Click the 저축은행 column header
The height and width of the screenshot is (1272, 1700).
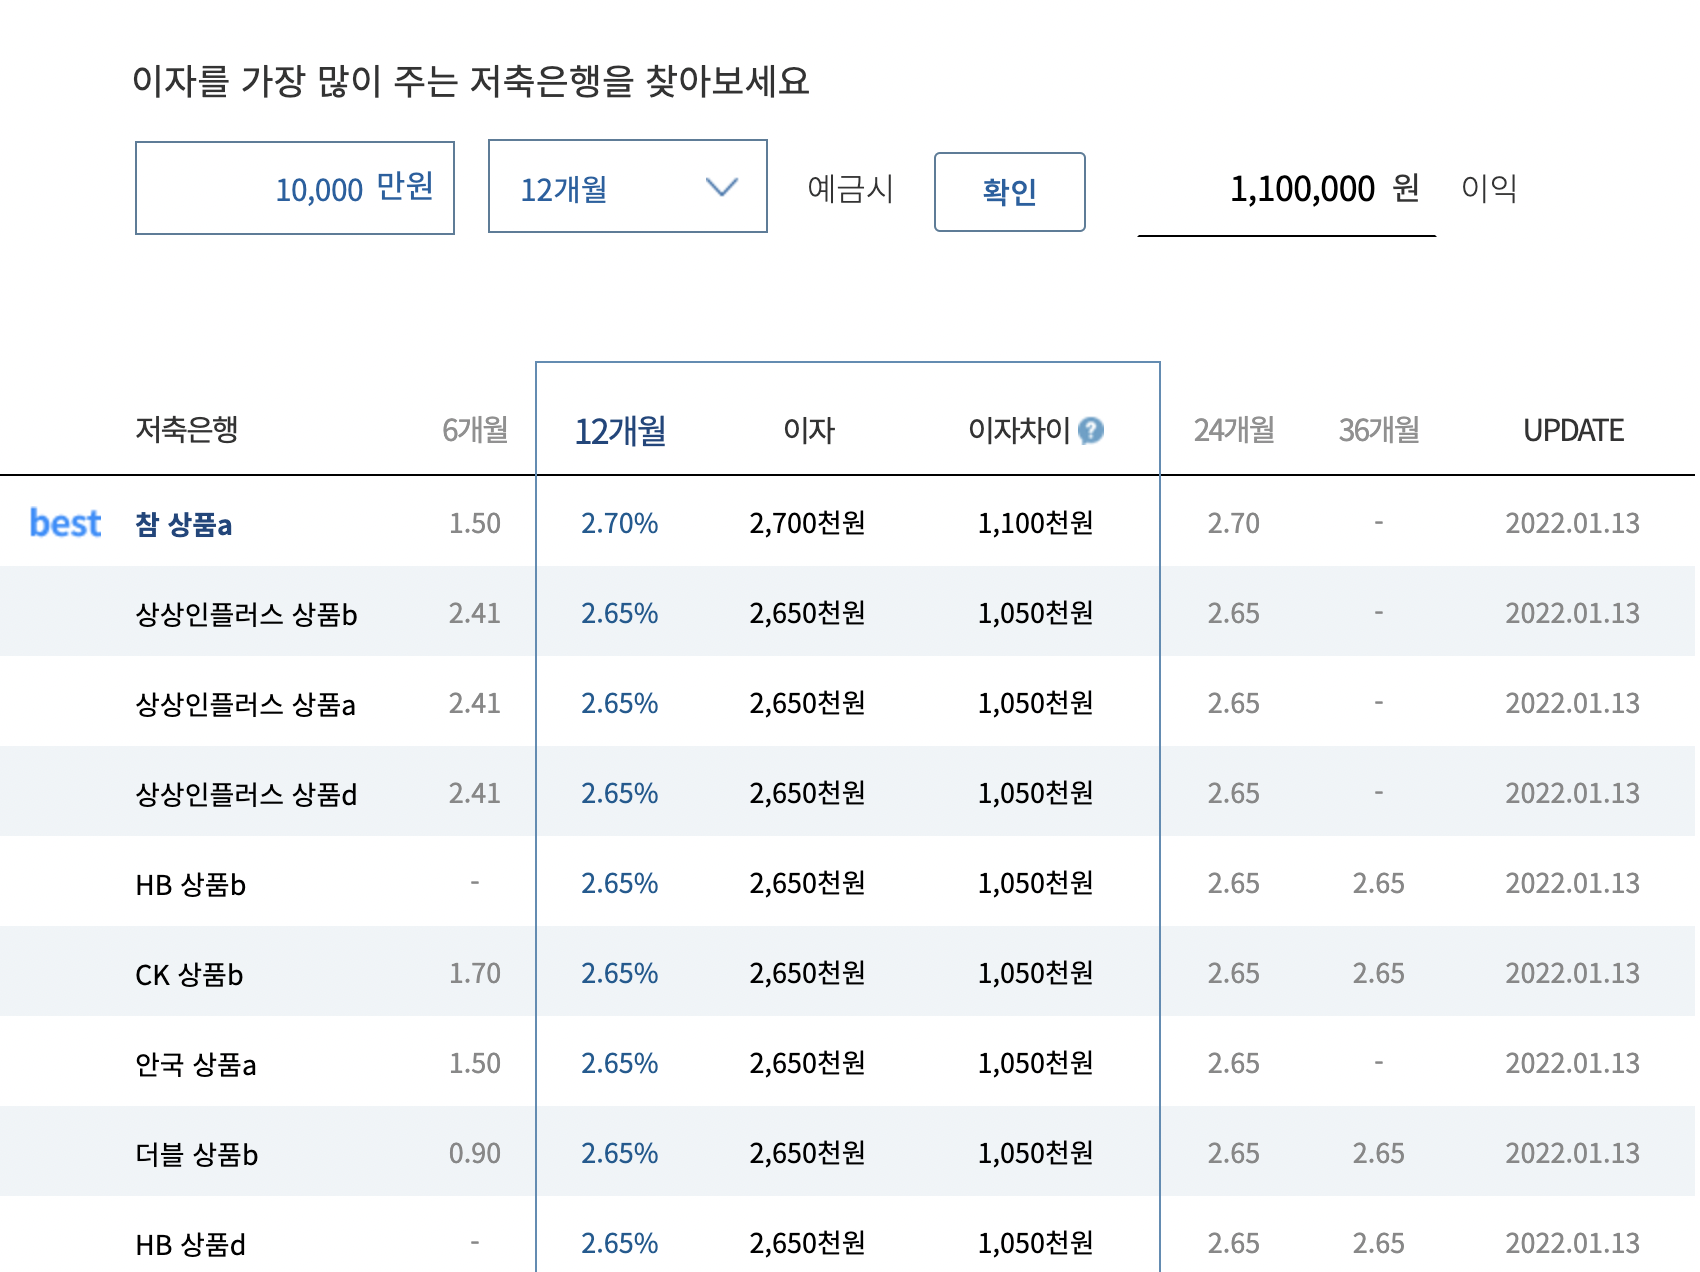pos(187,429)
